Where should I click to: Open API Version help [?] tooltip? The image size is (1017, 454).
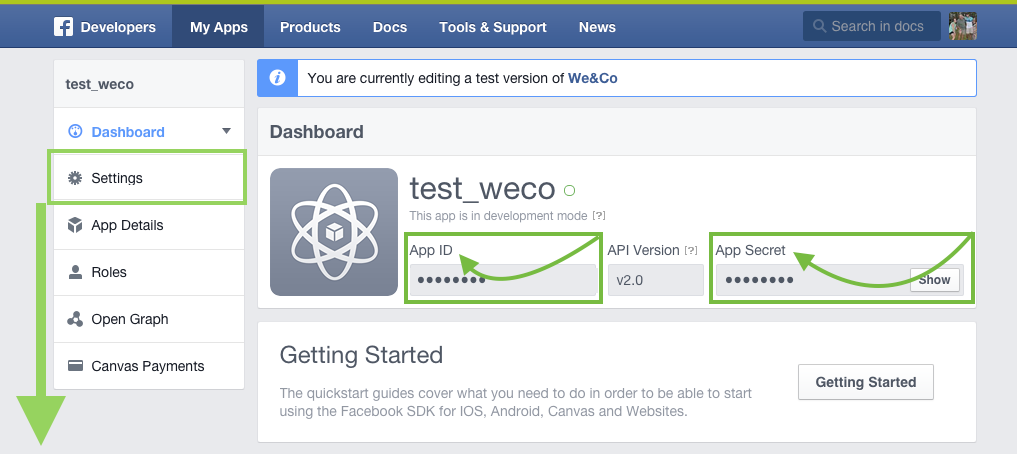tap(691, 250)
